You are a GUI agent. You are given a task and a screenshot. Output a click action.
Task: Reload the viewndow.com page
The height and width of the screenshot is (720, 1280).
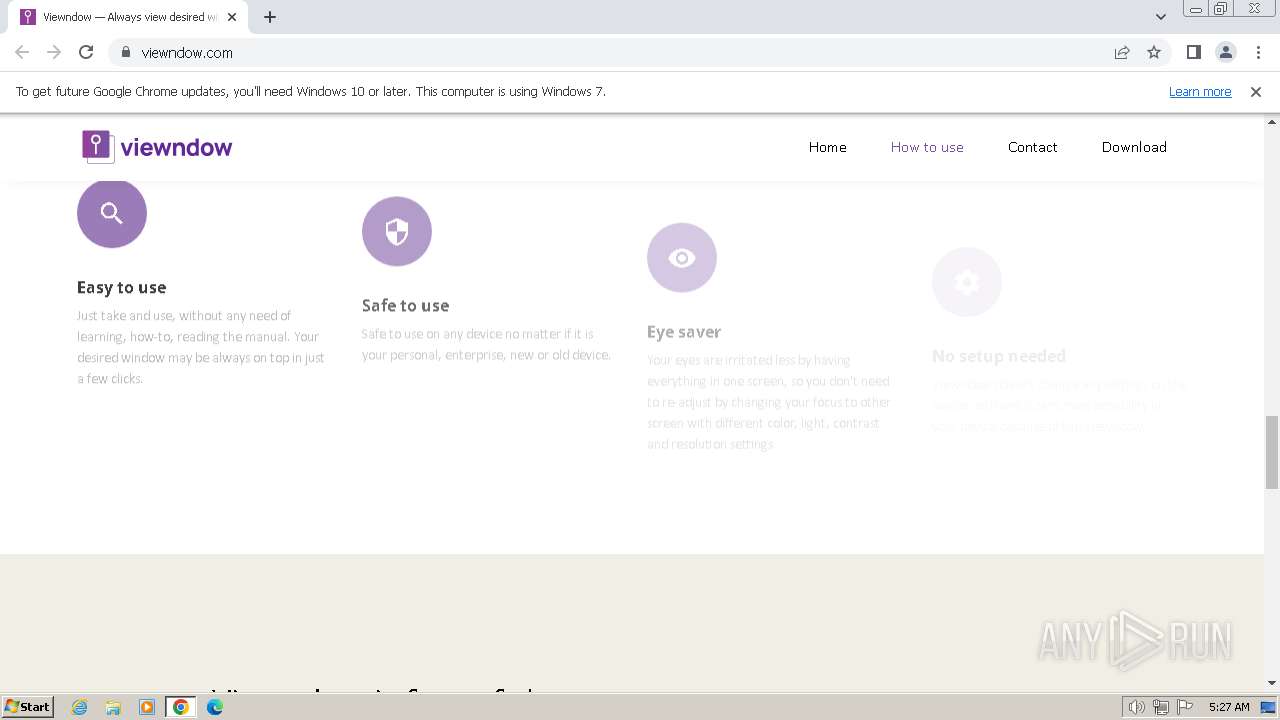pos(86,52)
